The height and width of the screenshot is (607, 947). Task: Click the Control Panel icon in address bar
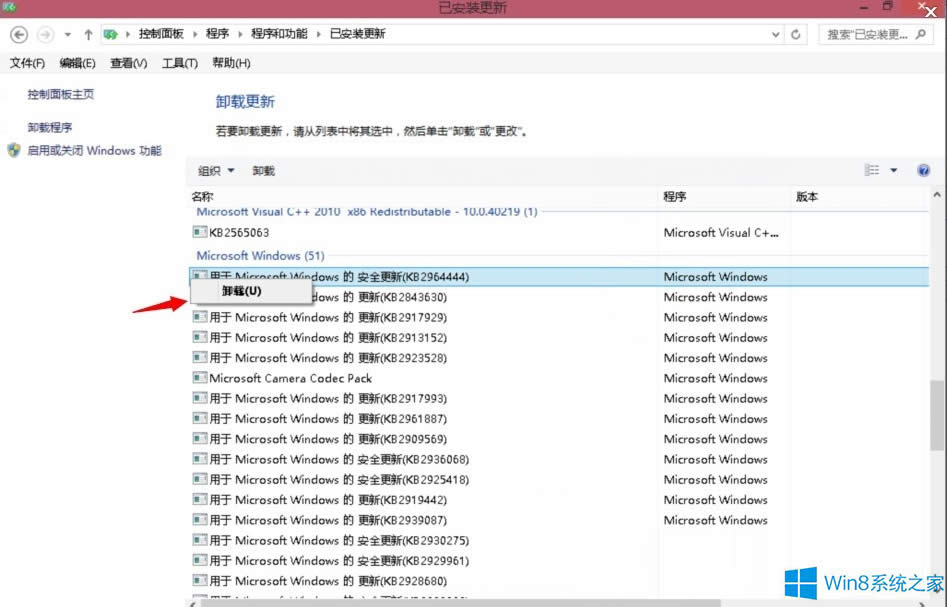111,34
